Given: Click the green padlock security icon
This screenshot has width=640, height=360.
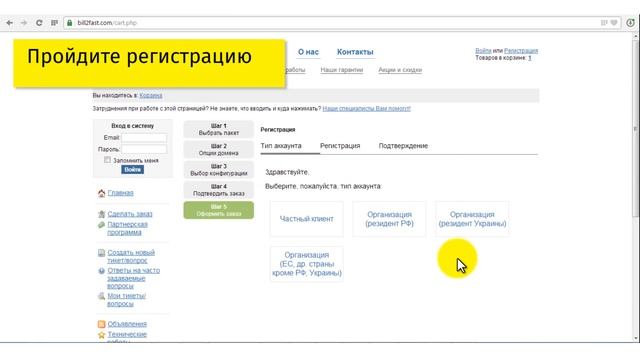Looking at the screenshot, I should click(70, 23).
